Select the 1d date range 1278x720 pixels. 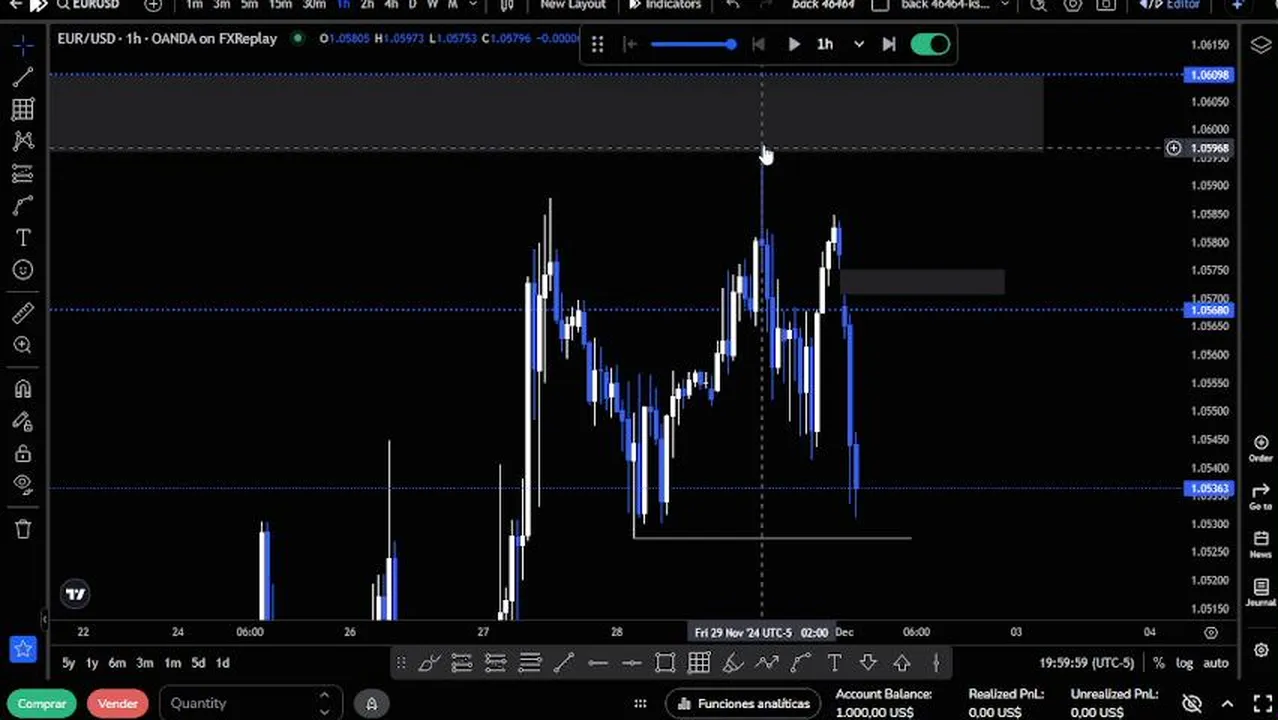click(222, 663)
